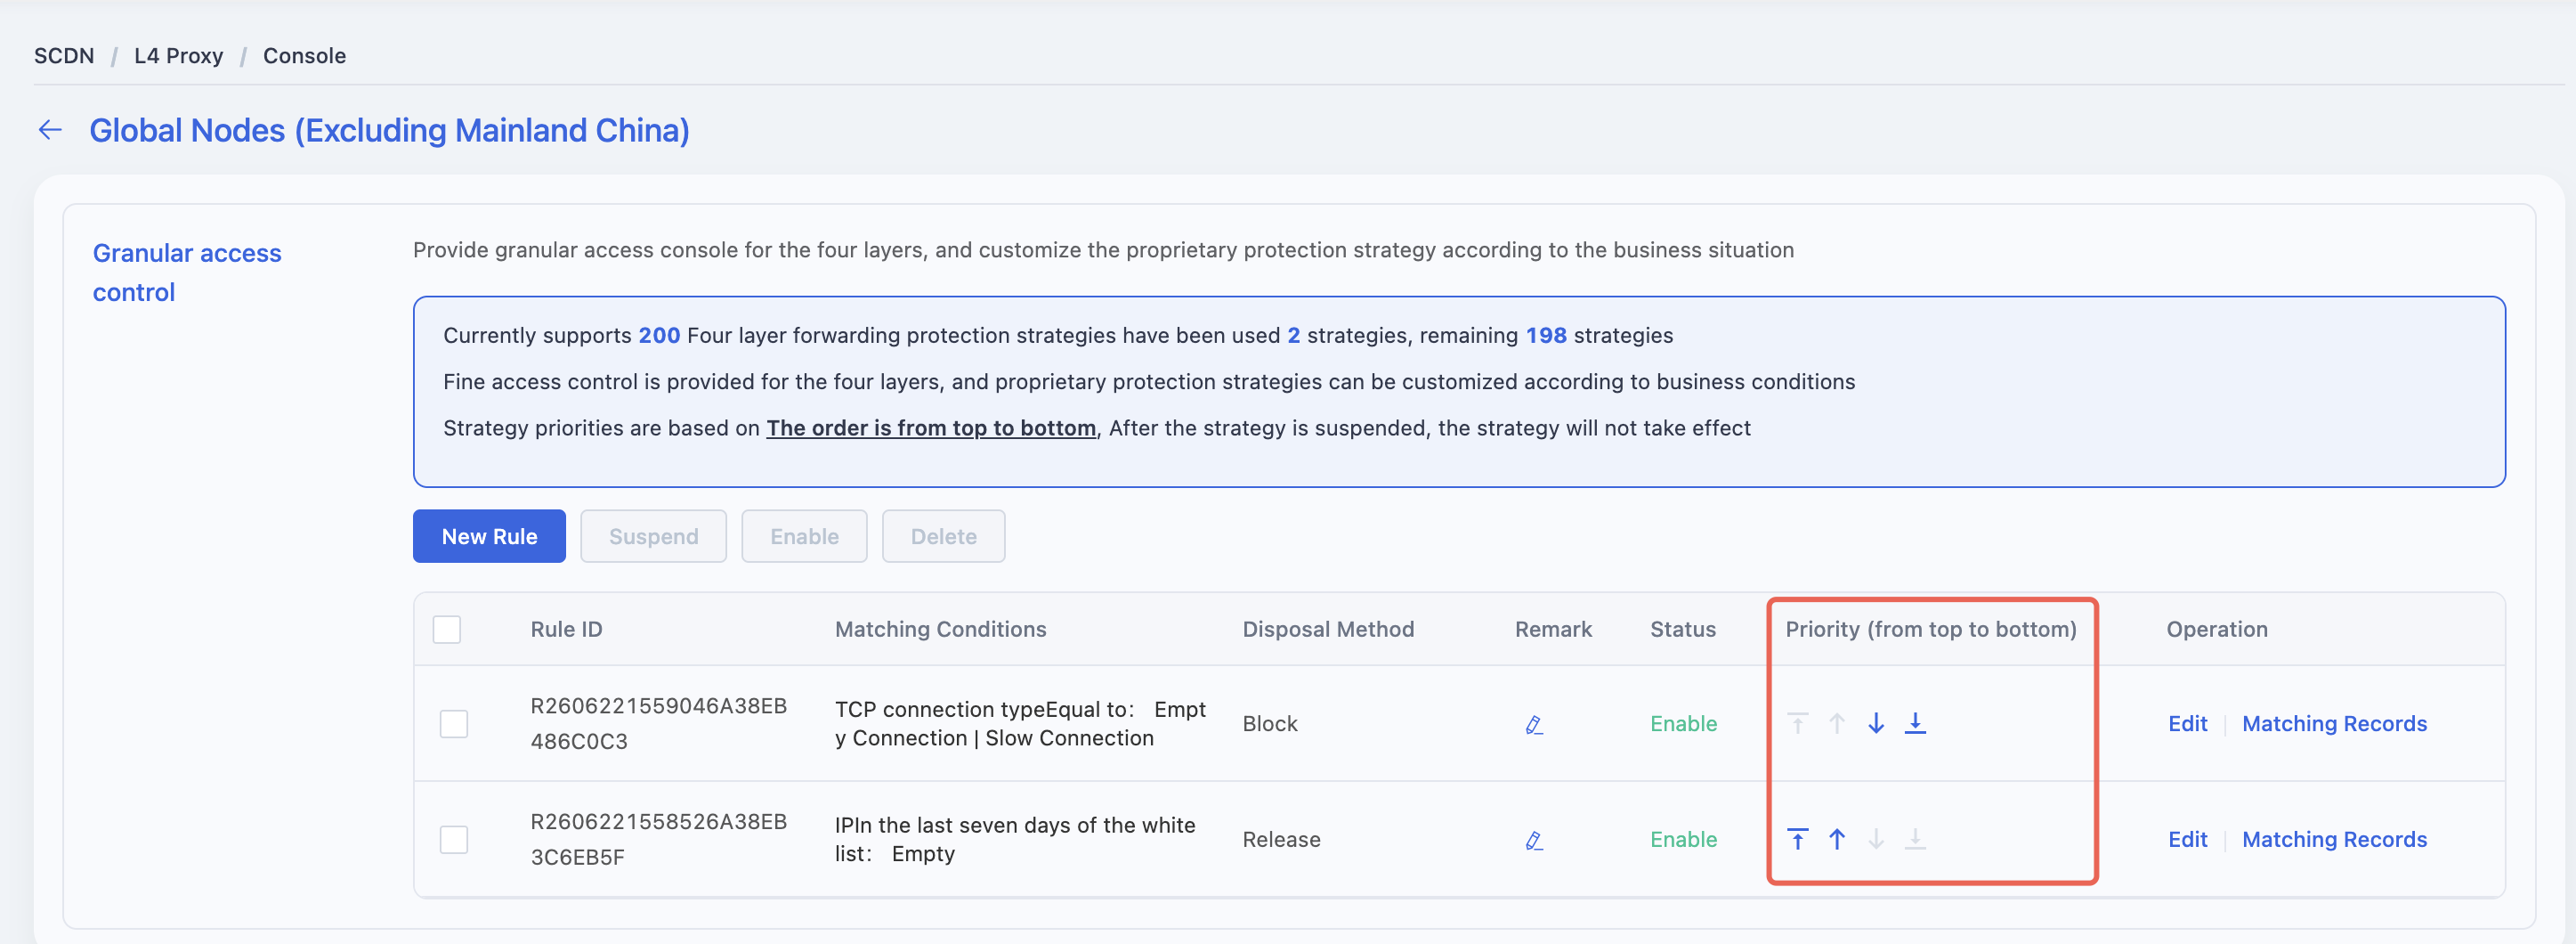Open Edit for the Block rule

click(2187, 723)
